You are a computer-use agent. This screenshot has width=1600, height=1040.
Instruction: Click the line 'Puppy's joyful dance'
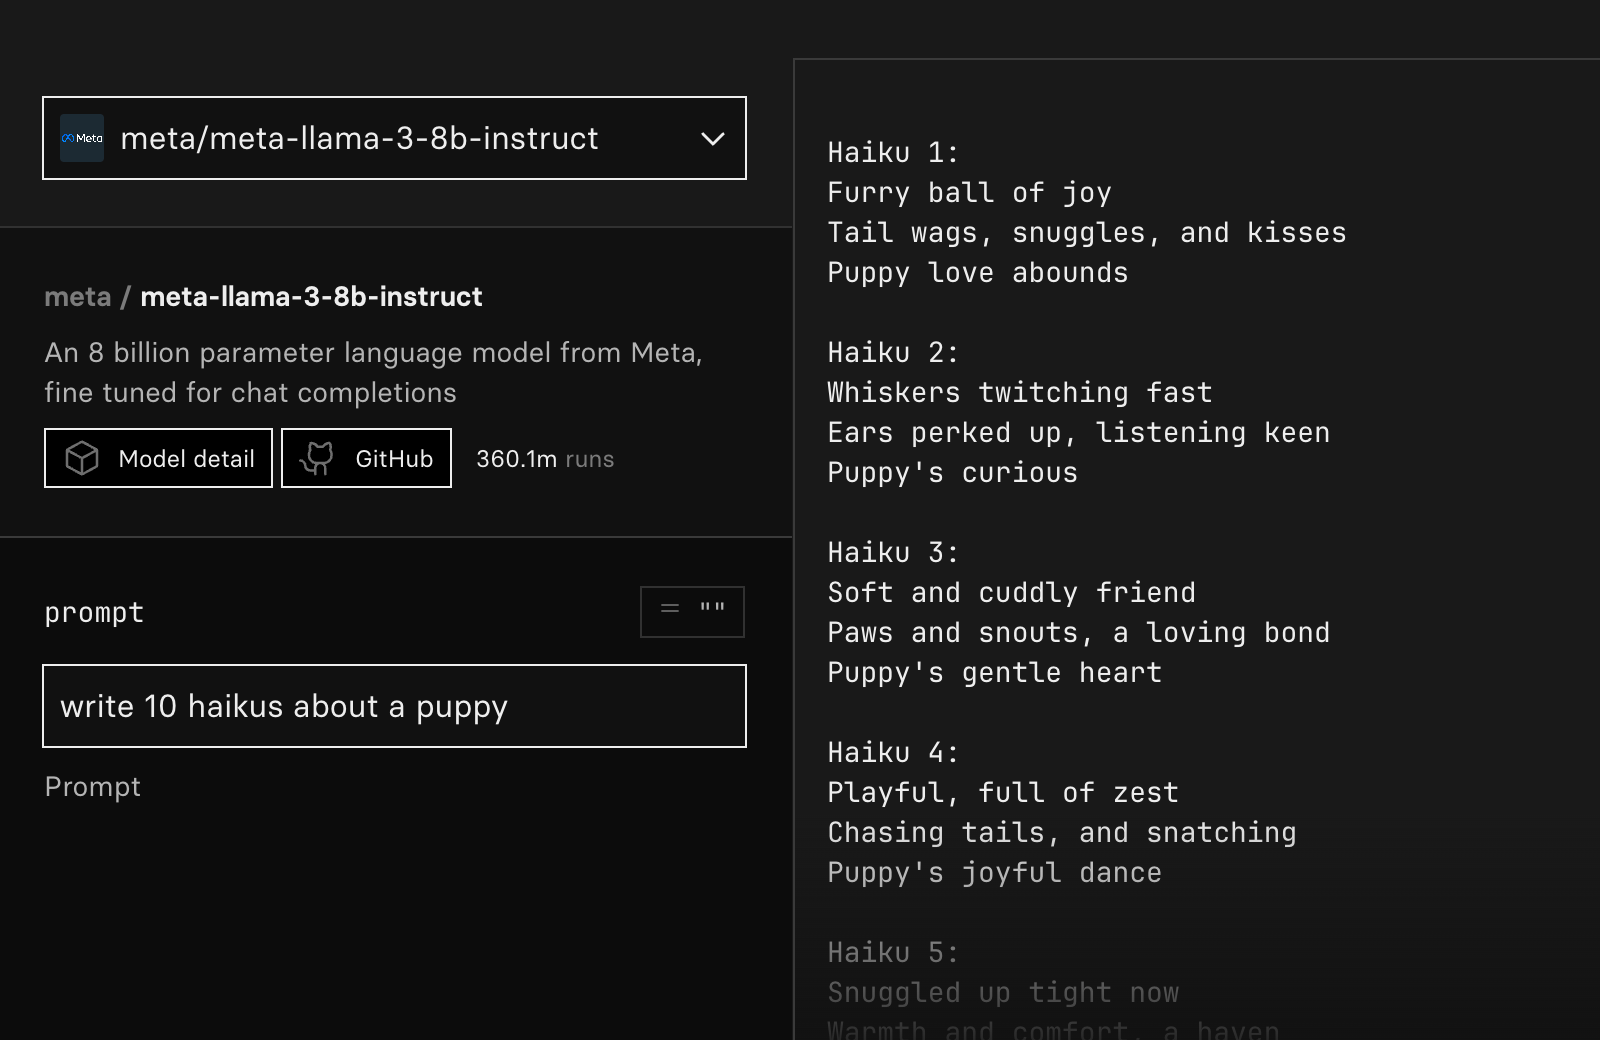(x=994, y=872)
